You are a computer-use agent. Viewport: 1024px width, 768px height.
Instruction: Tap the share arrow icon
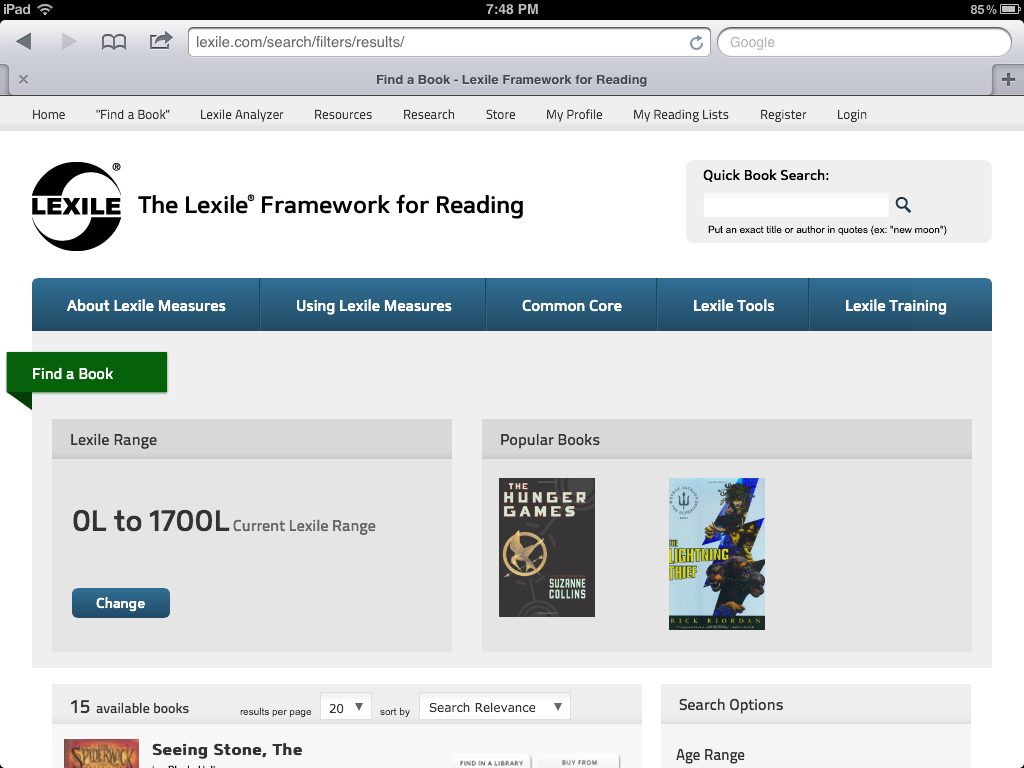(x=161, y=40)
